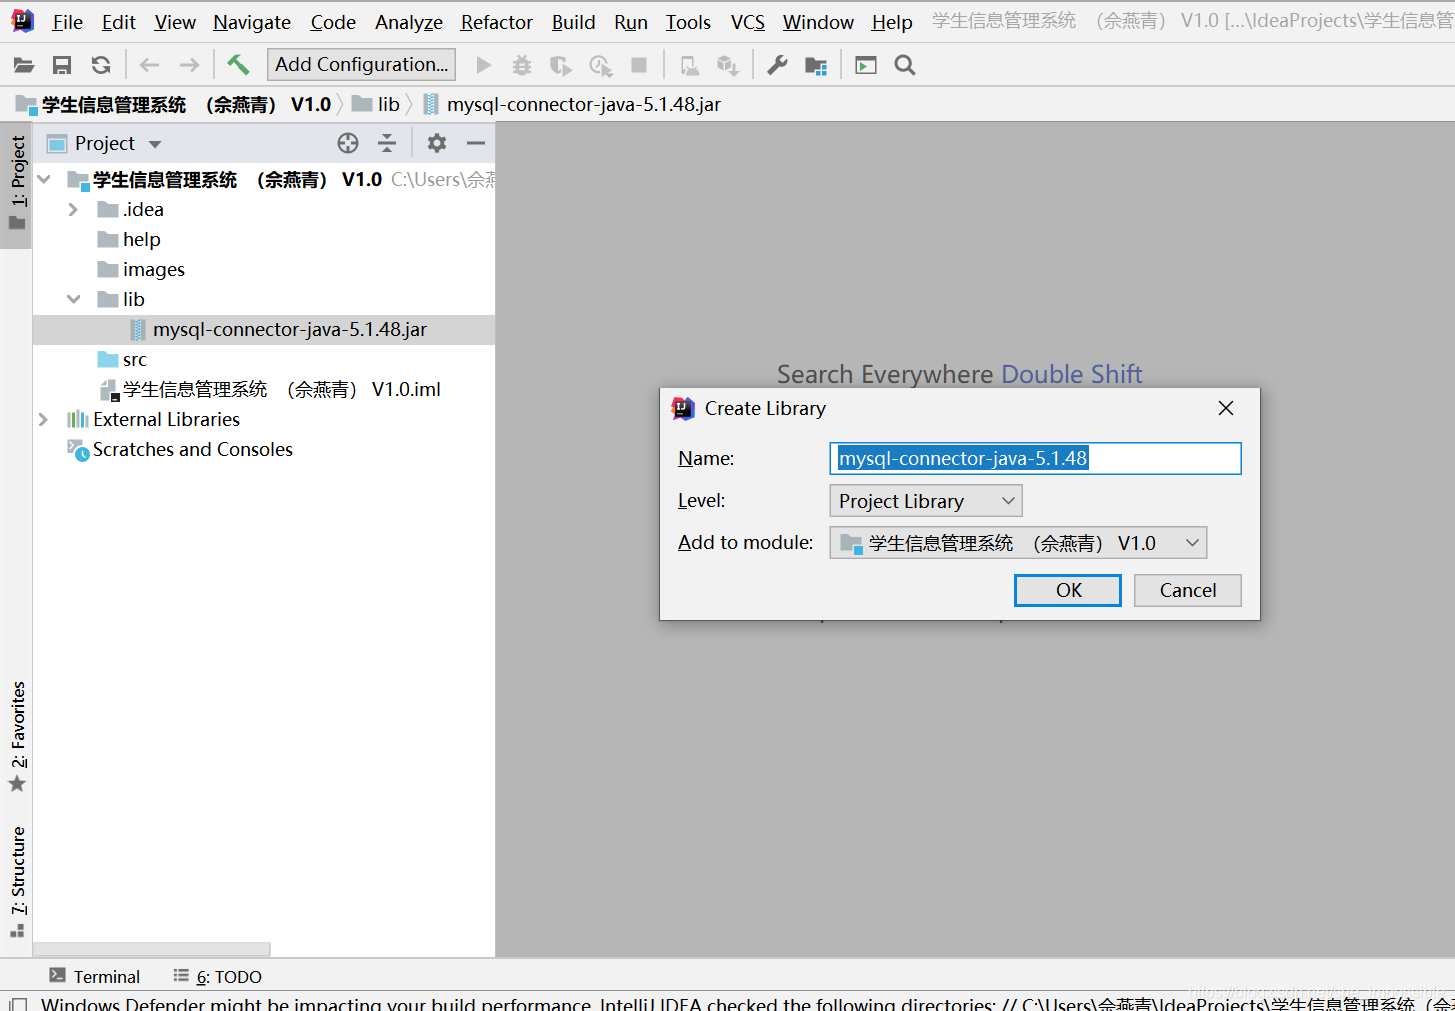The image size is (1455, 1011).
Task: Click the Stop square icon
Action: pos(639,65)
